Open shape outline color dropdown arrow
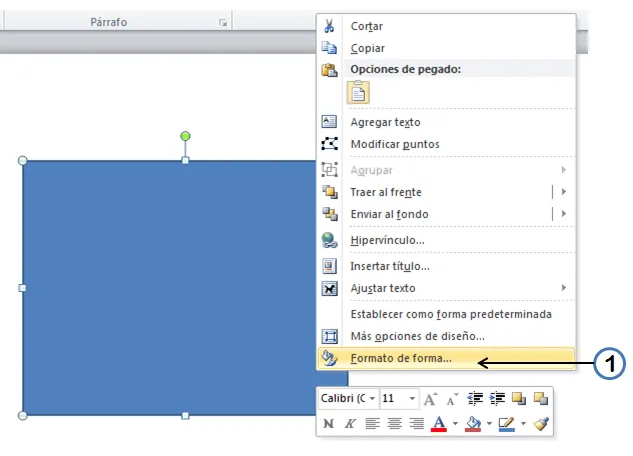The width and height of the screenshot is (633, 456). [x=523, y=423]
